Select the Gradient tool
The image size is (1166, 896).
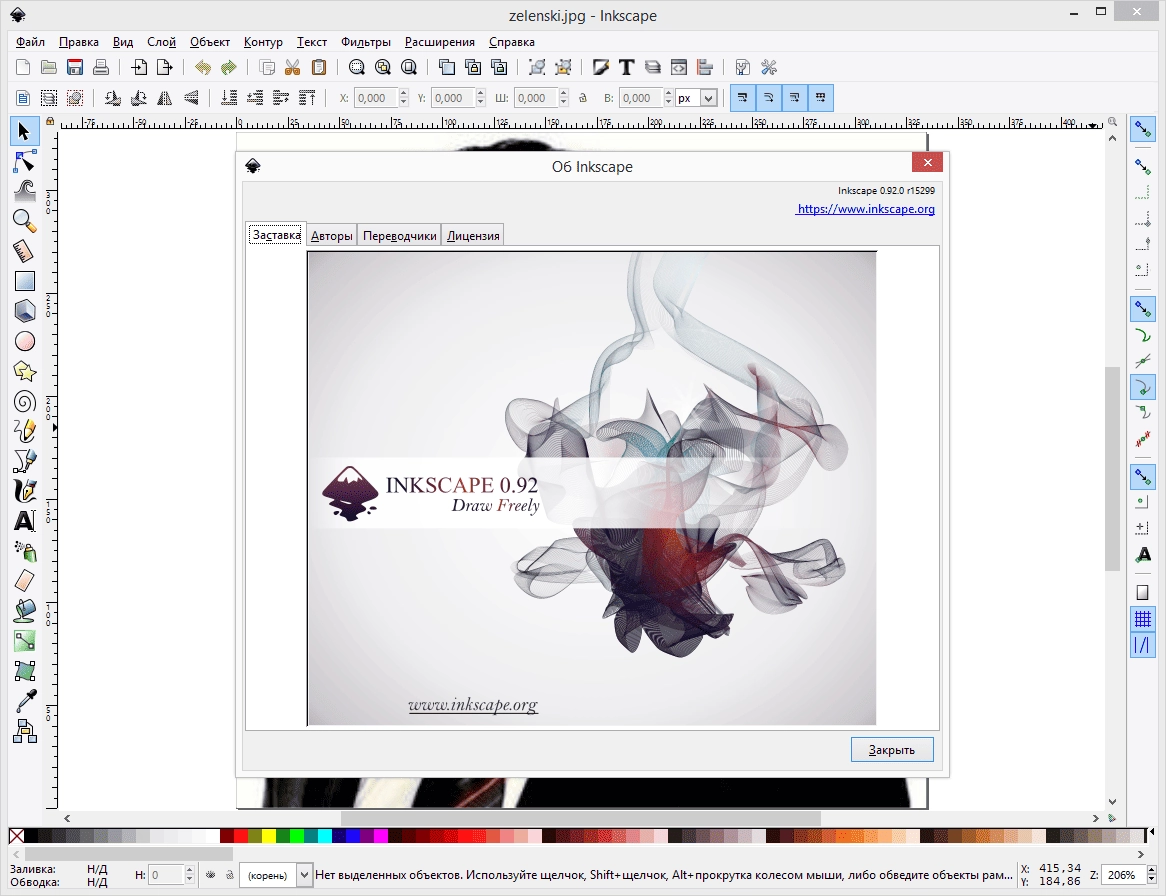tap(25, 641)
